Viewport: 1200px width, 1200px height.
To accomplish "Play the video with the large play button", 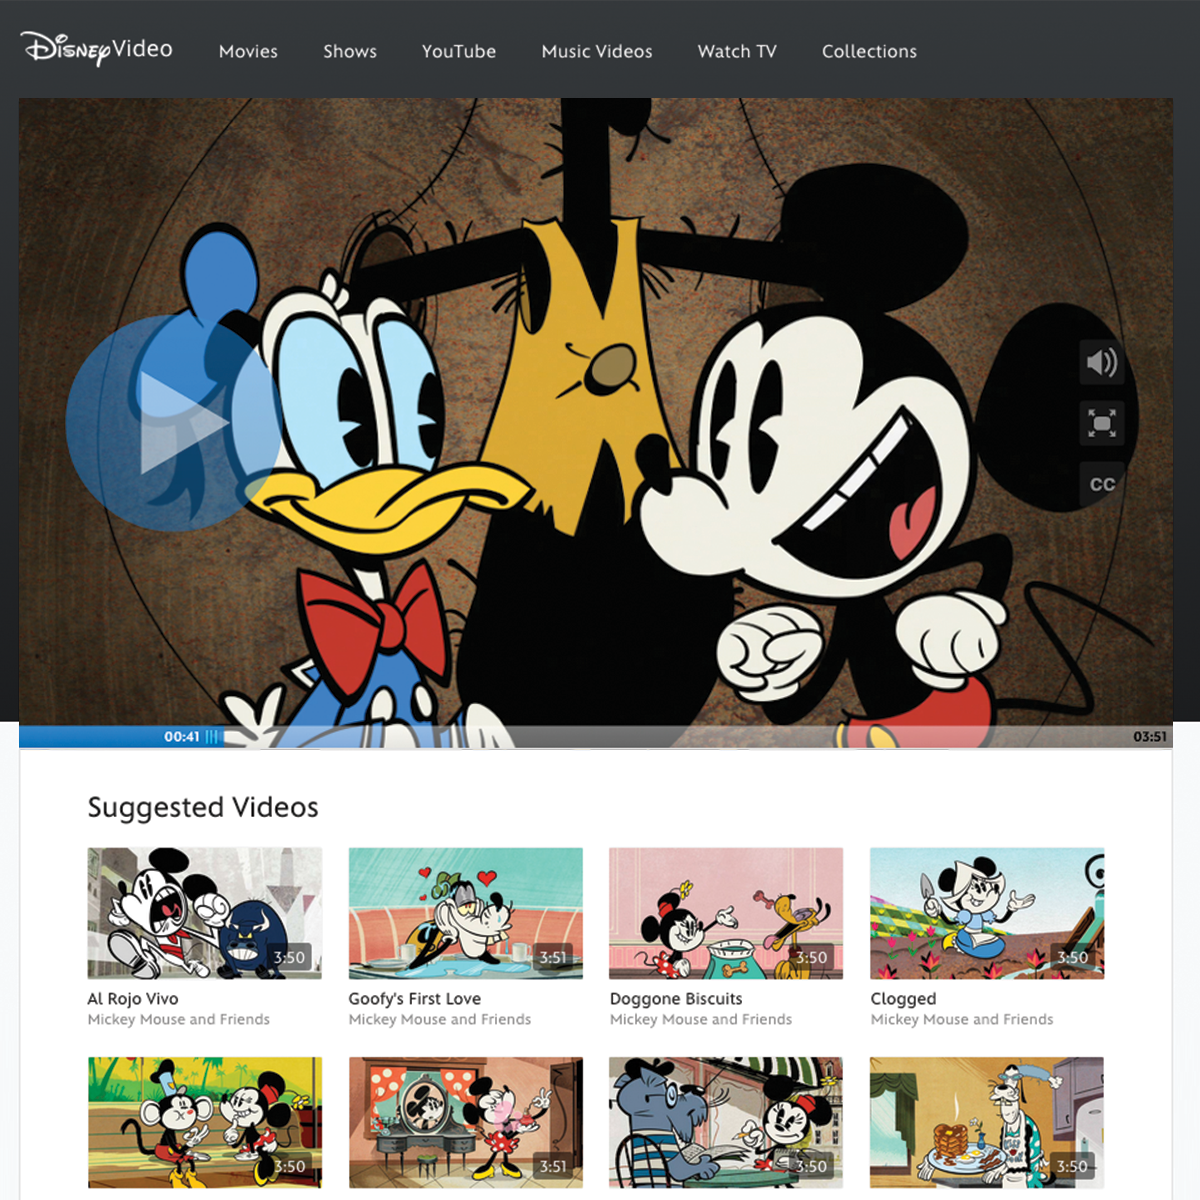I will pos(173,422).
